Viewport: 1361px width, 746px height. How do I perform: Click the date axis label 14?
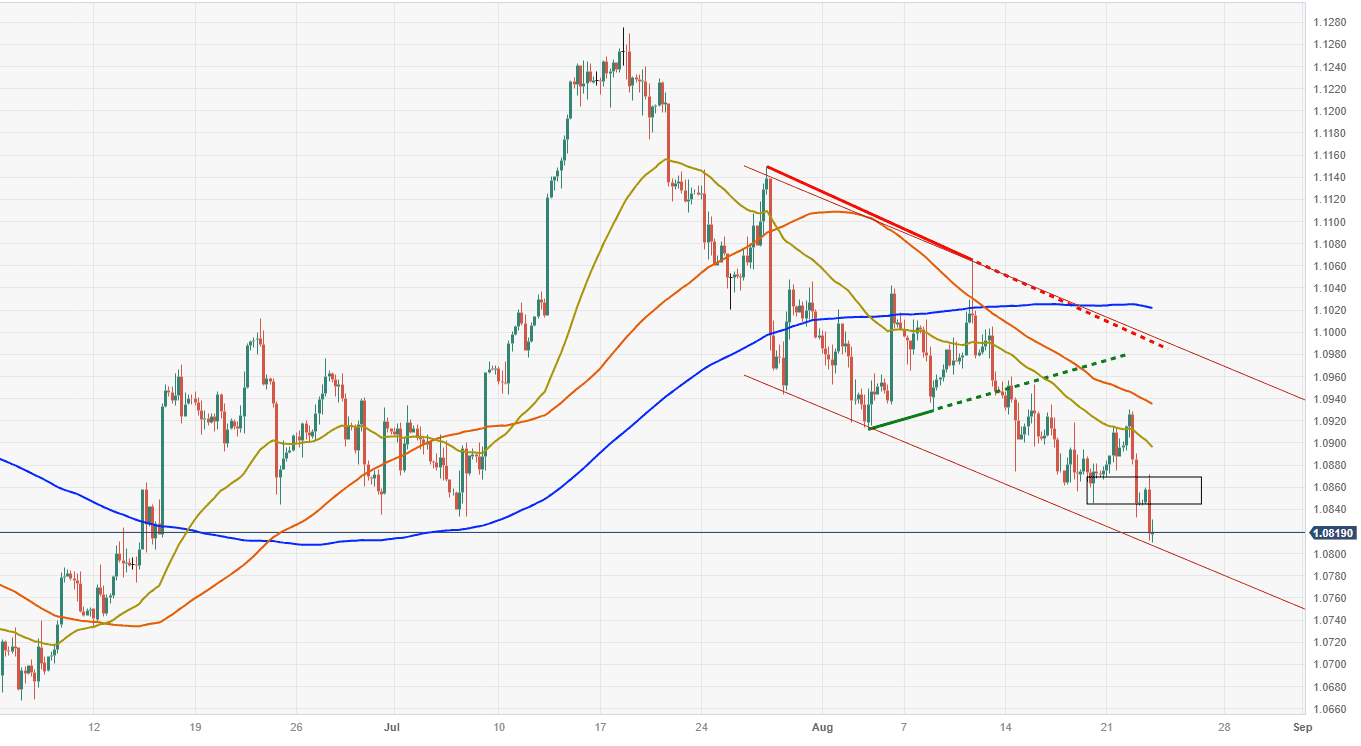coord(1005,727)
